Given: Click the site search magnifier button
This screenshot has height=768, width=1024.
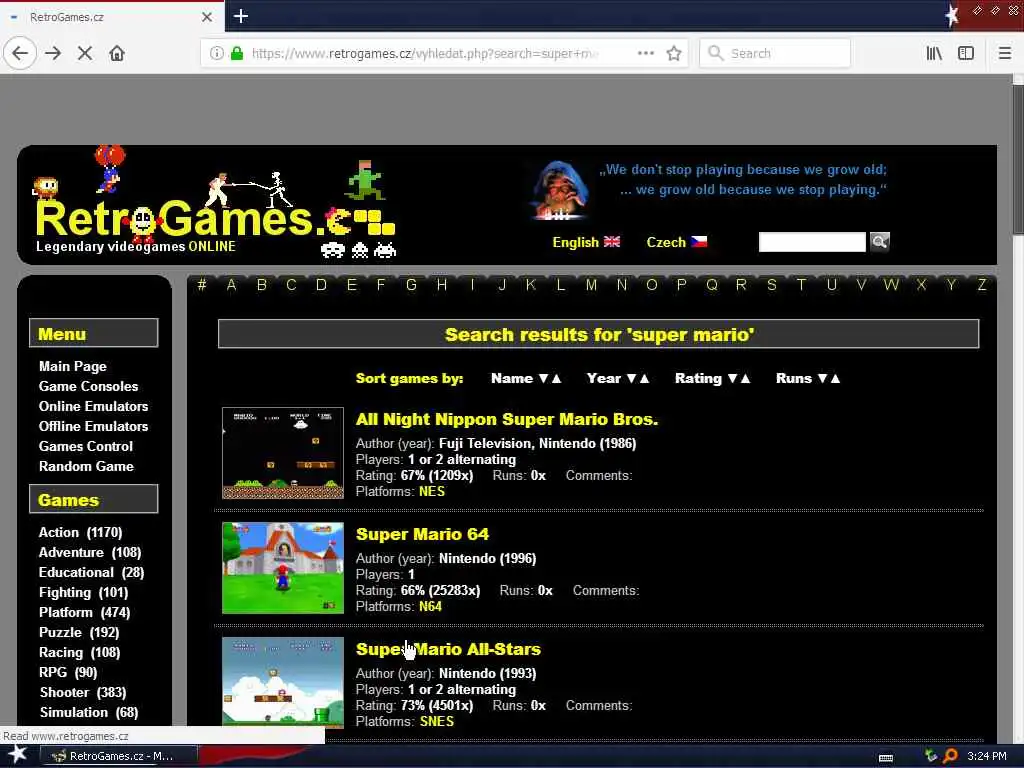Looking at the screenshot, I should pos(880,242).
